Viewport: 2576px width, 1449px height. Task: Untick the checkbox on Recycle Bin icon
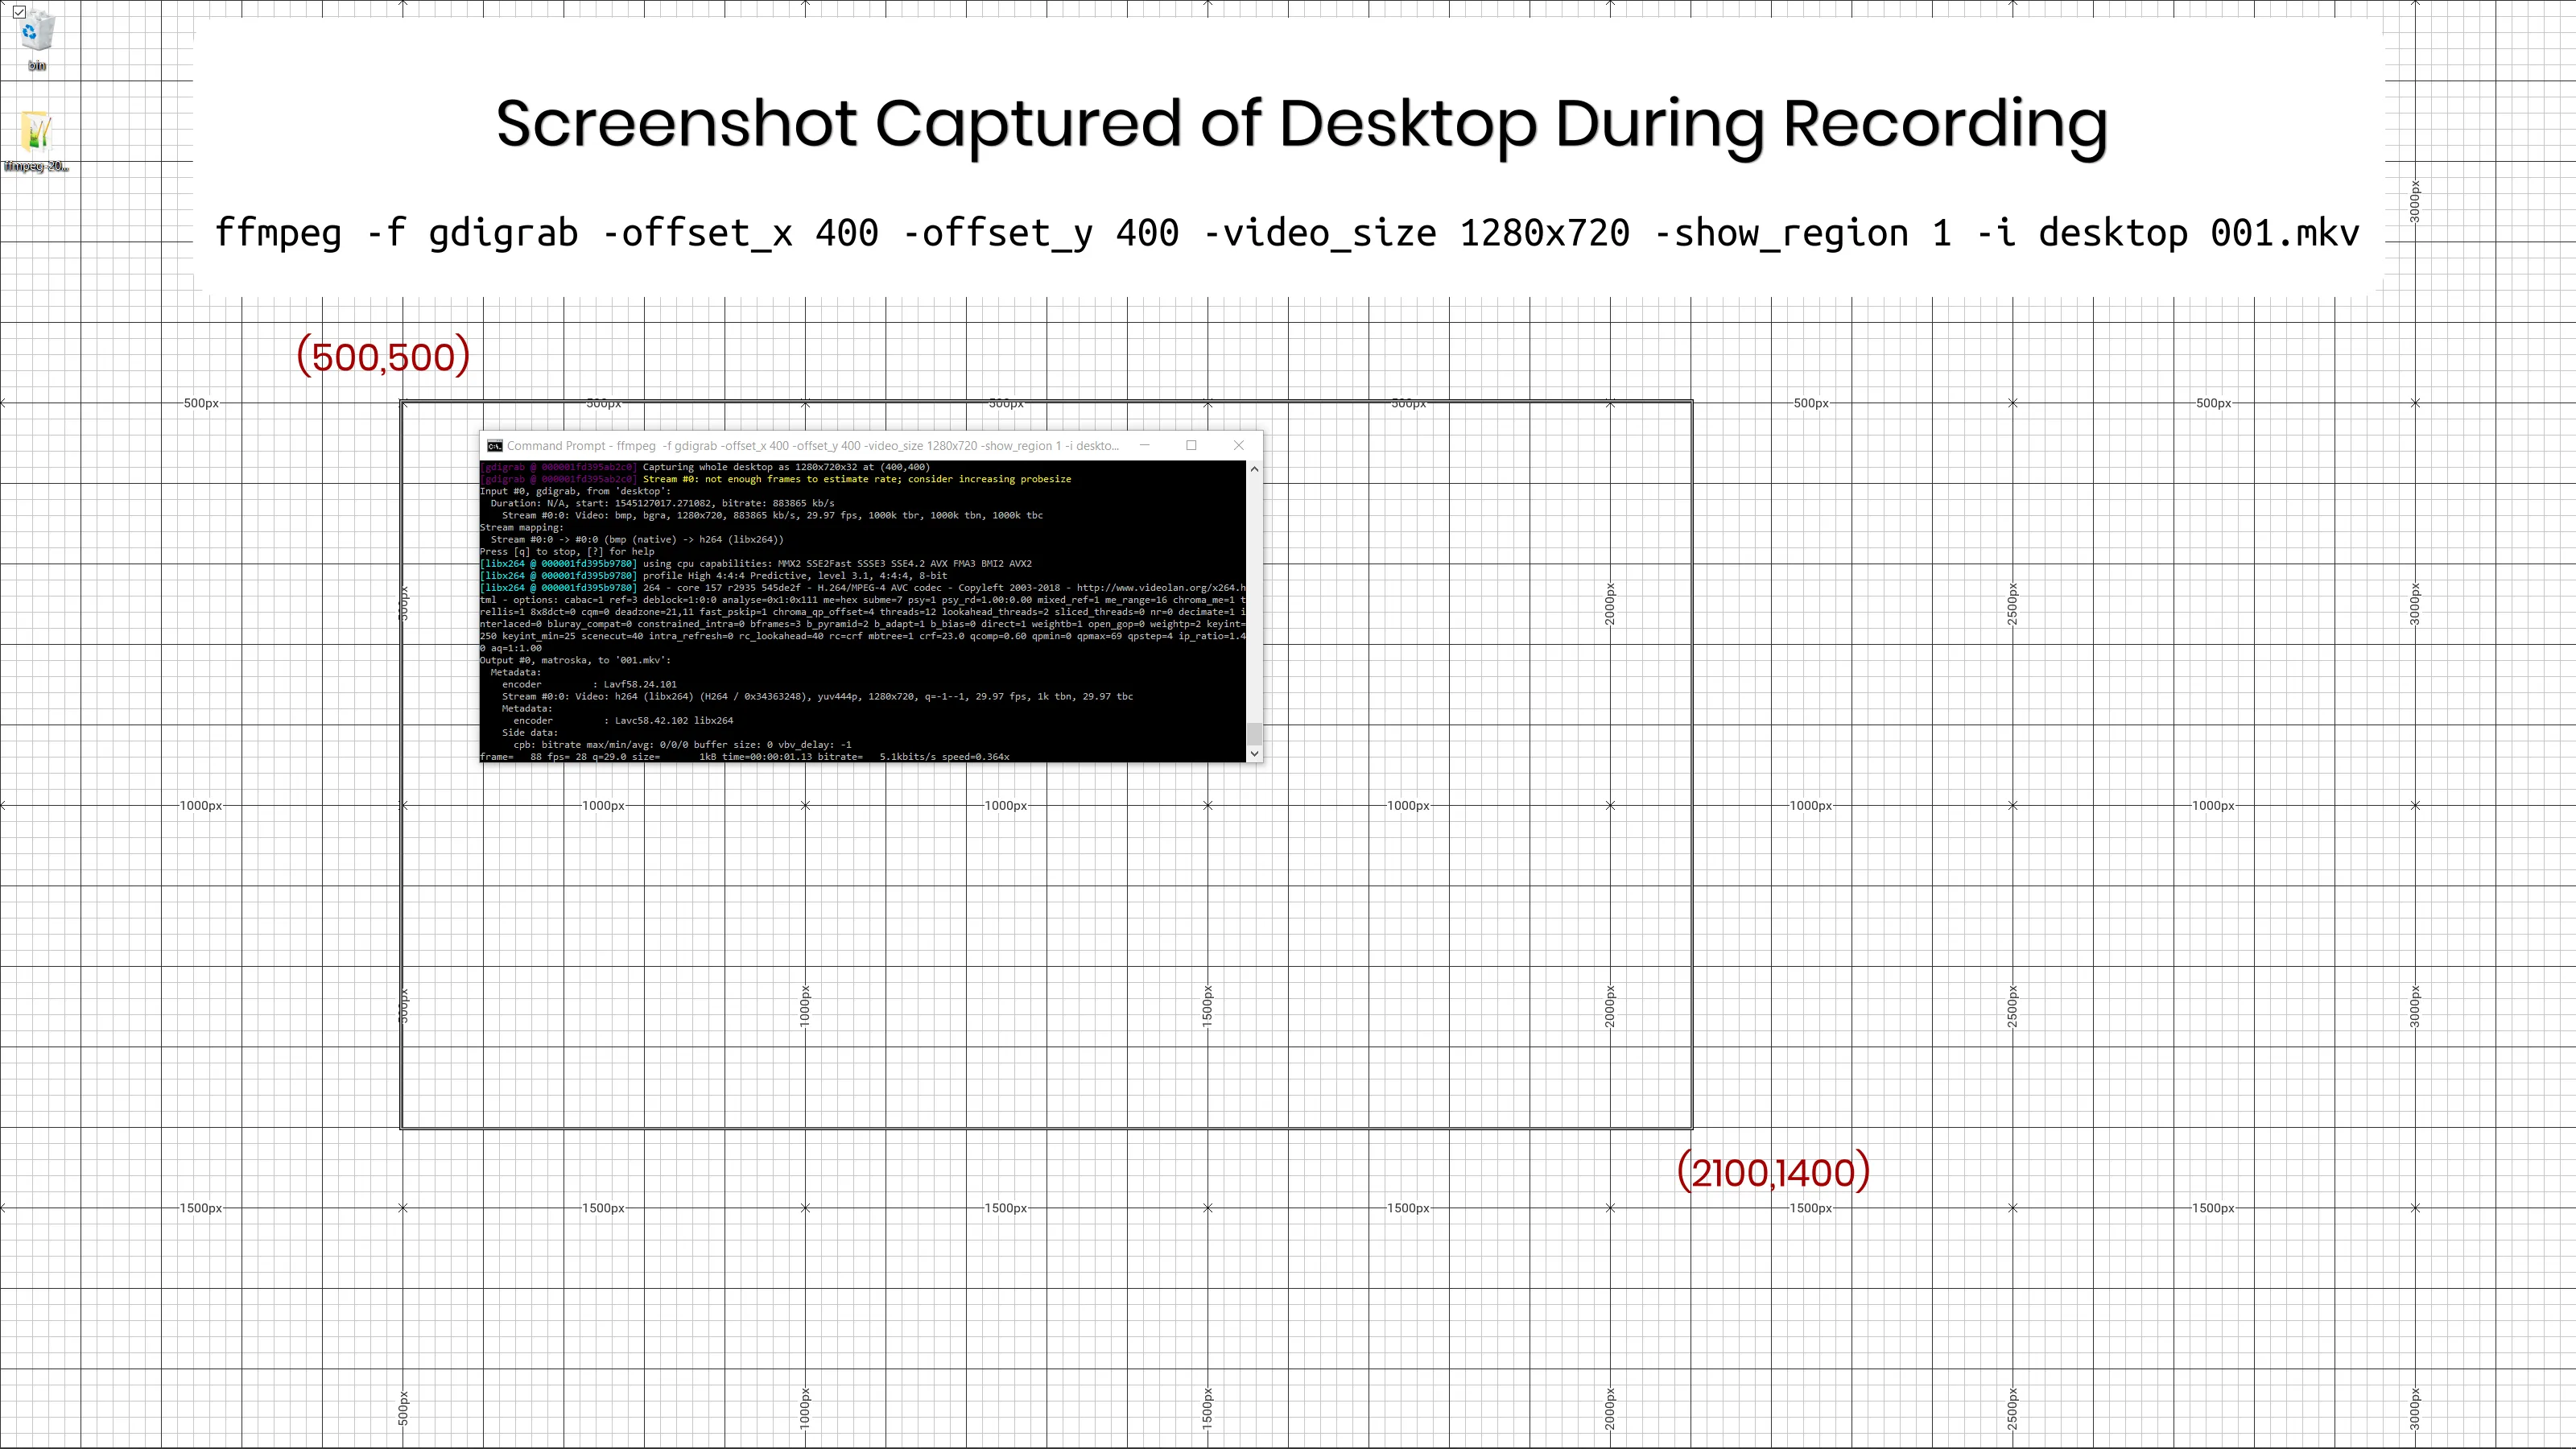(19, 12)
